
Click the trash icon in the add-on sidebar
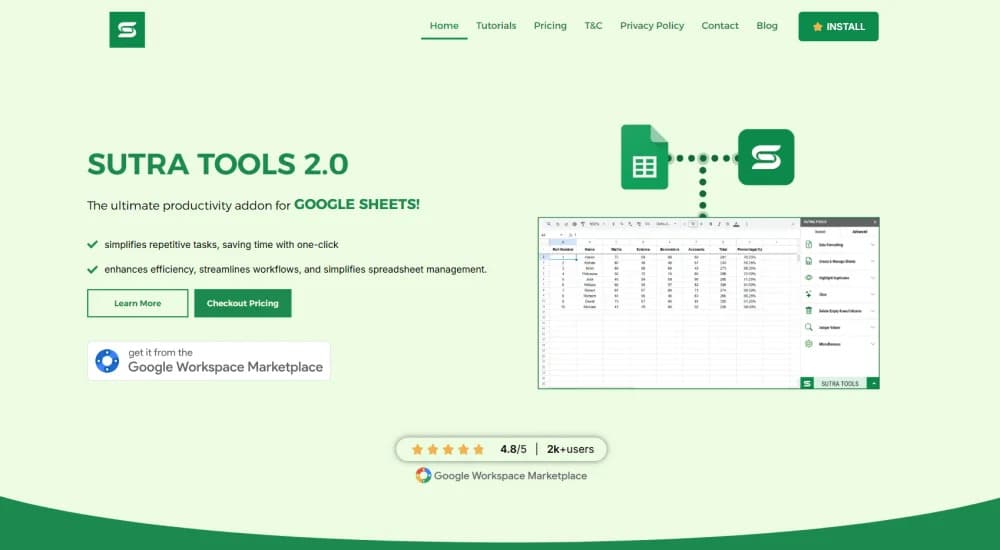pos(809,311)
